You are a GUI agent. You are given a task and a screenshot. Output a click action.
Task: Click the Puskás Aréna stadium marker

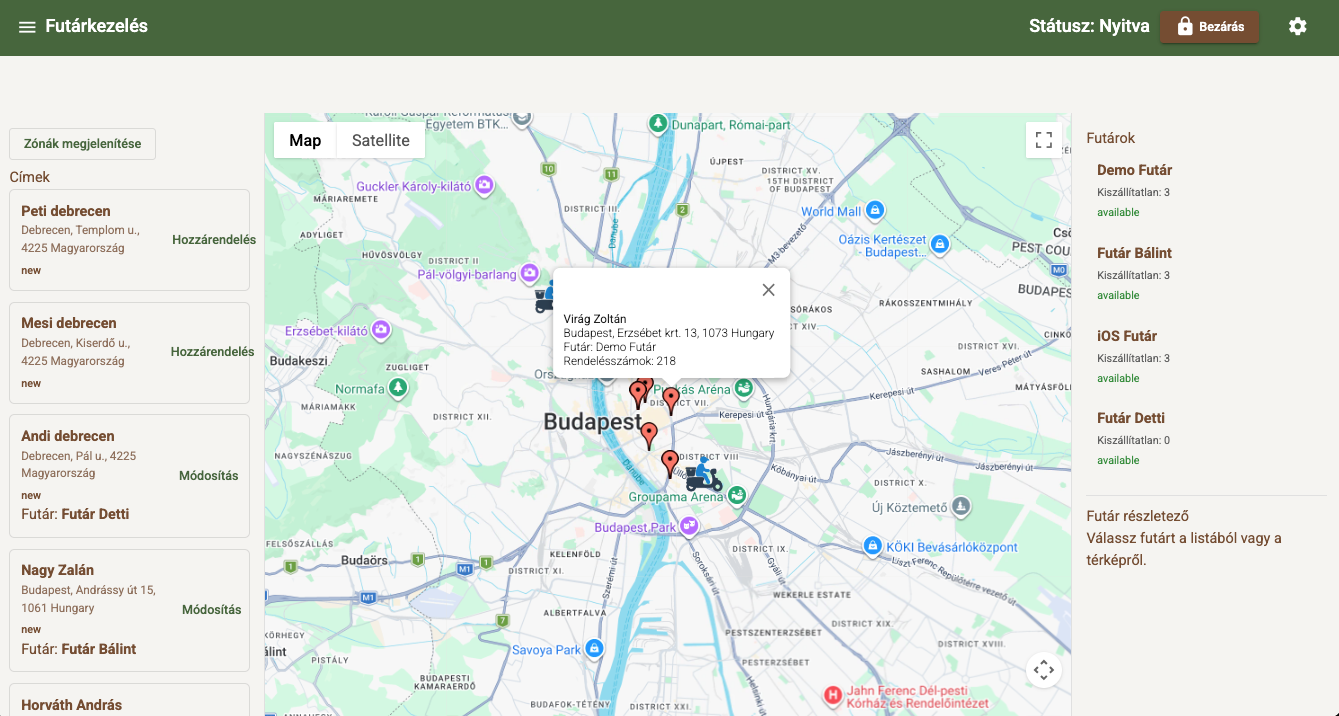742,388
